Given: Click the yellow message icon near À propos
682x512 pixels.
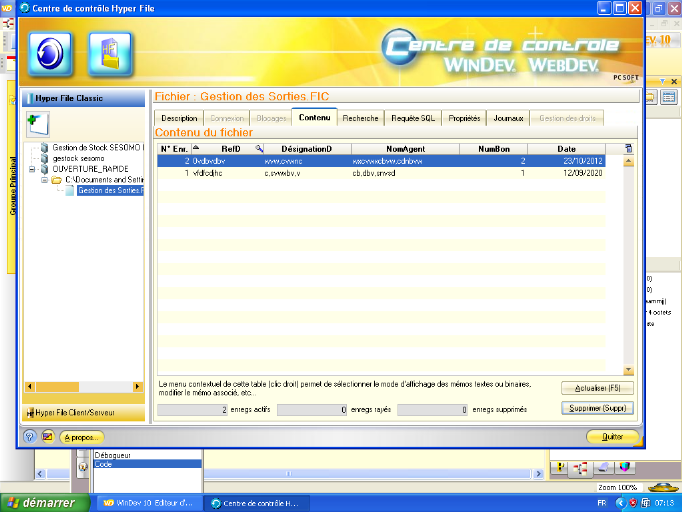Looking at the screenshot, I should (x=47, y=437).
